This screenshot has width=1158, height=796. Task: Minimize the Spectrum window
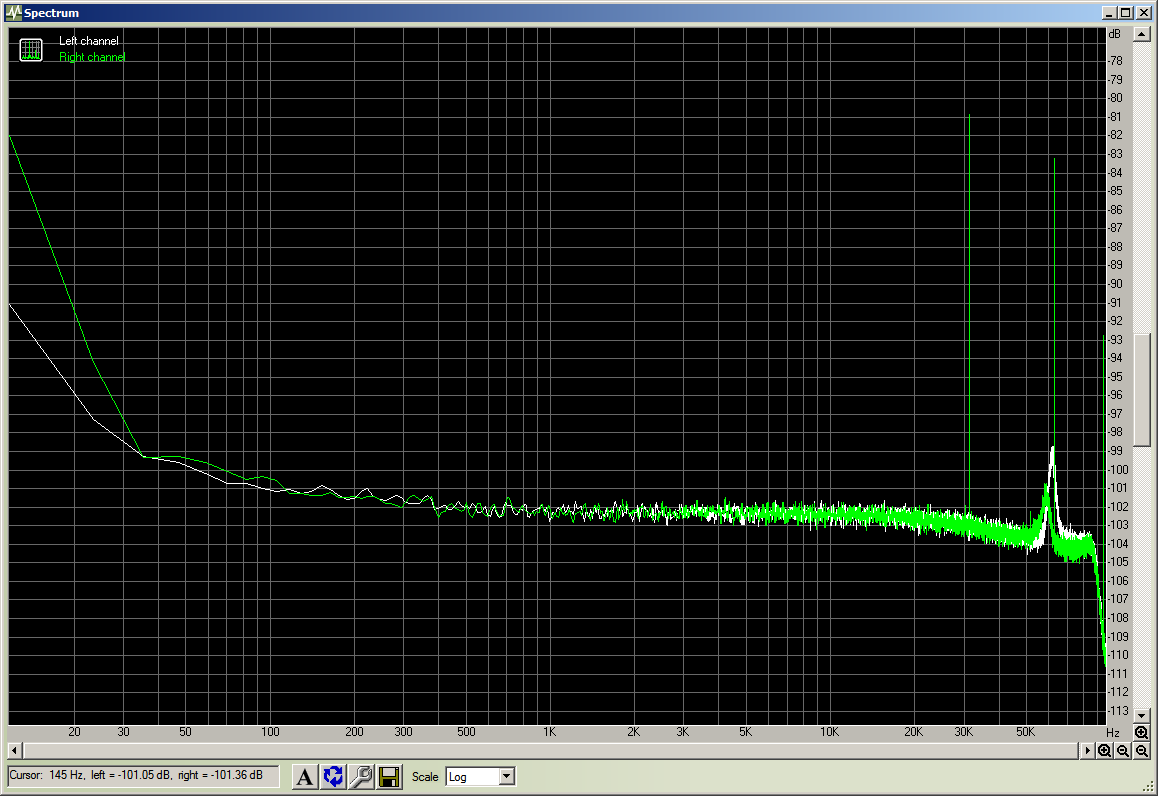[x=1109, y=13]
